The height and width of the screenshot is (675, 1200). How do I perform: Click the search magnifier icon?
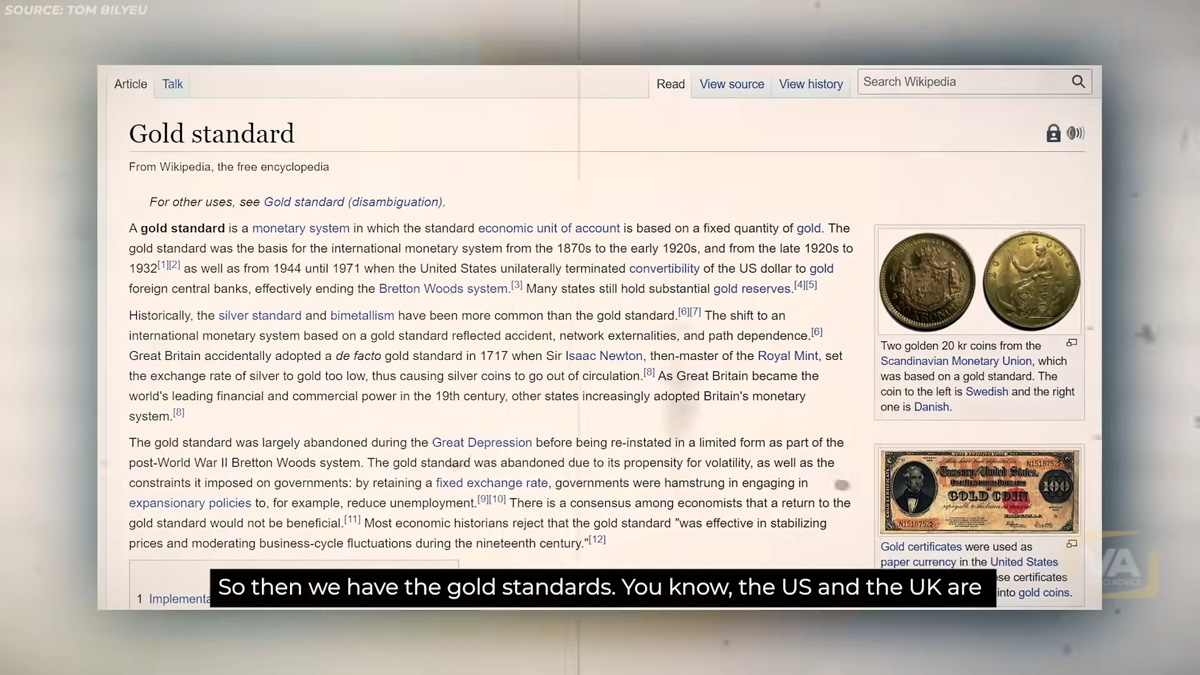(1078, 82)
